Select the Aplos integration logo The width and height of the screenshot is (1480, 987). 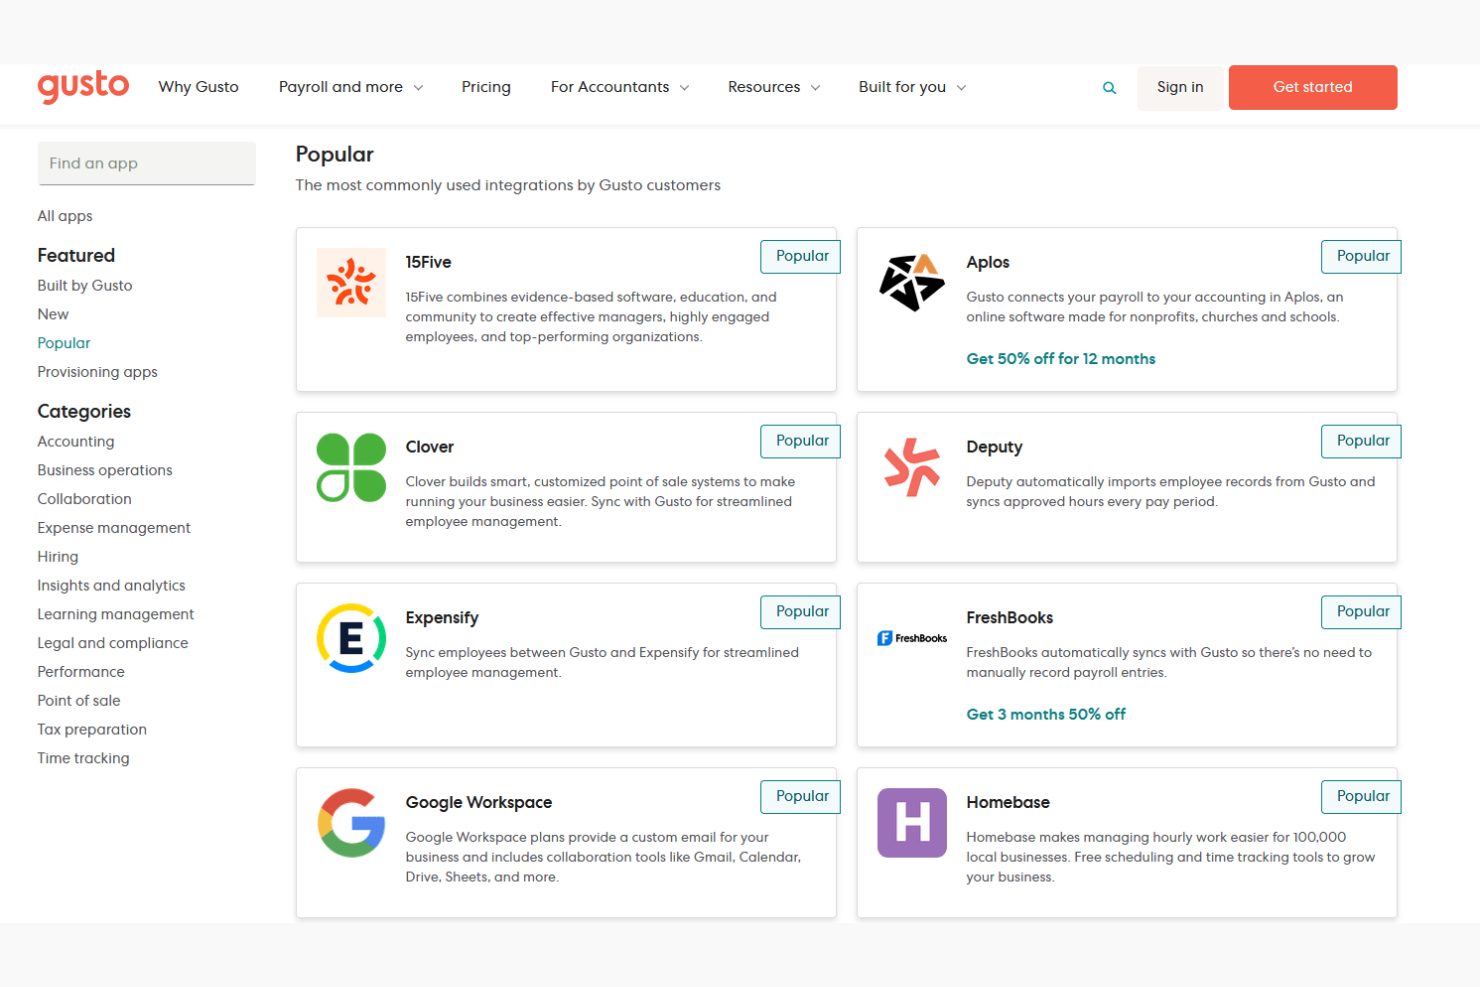click(x=911, y=283)
